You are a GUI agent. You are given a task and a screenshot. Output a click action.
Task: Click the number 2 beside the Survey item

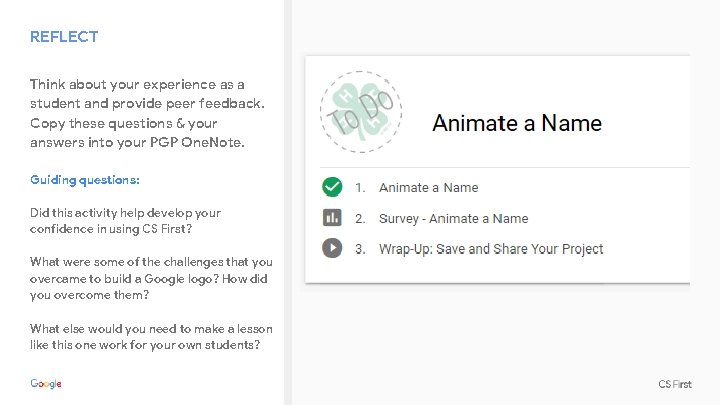358,218
